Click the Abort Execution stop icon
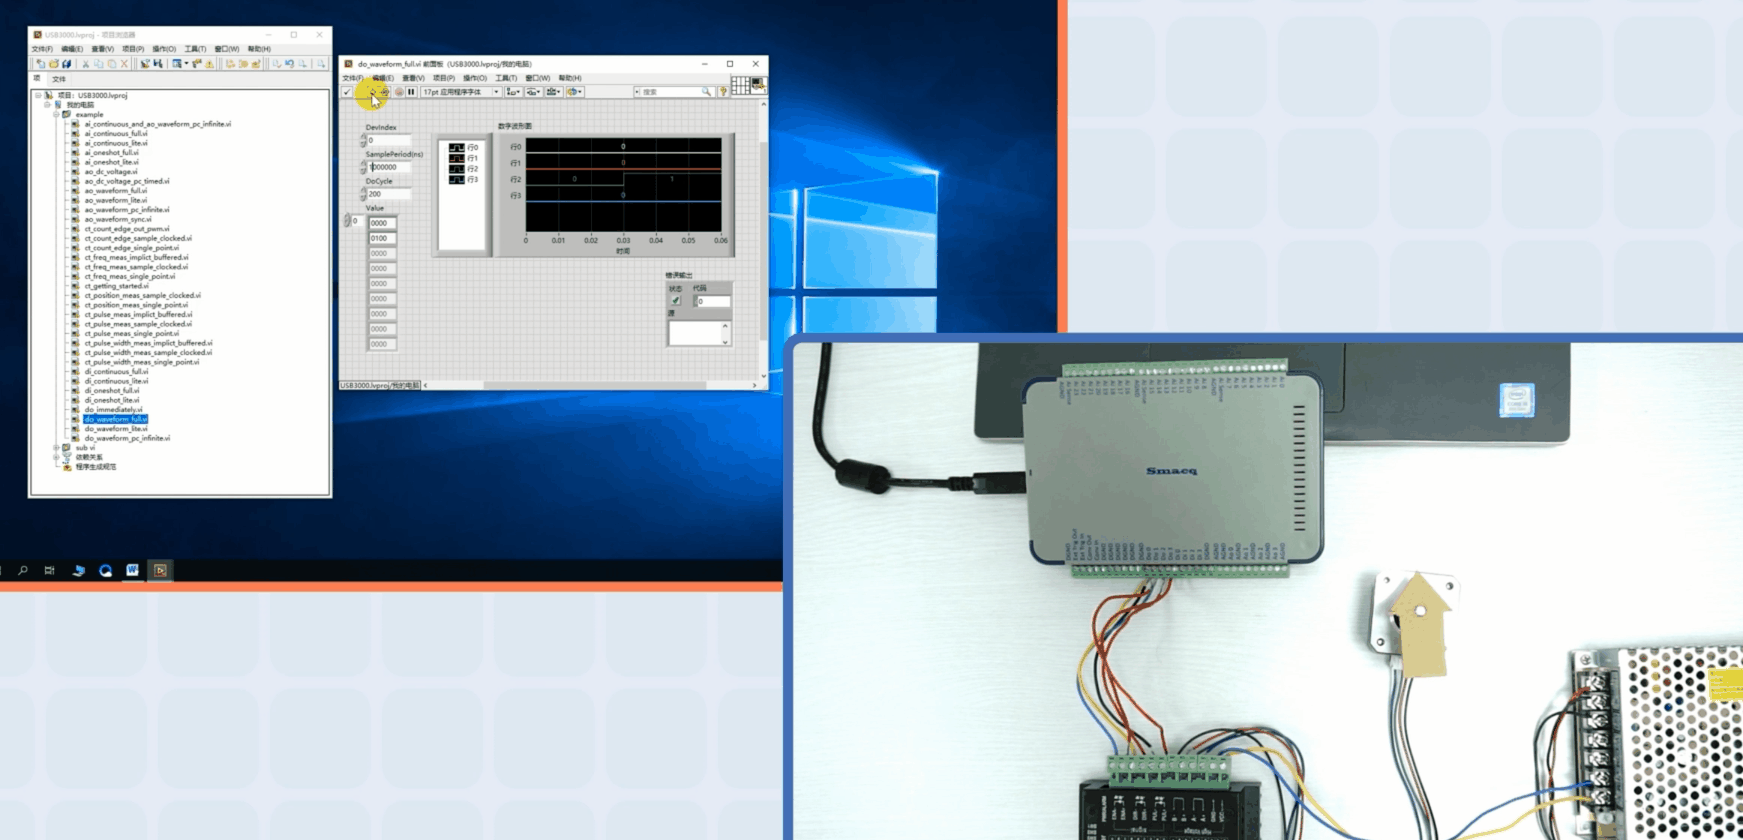The width and height of the screenshot is (1743, 840). (398, 92)
